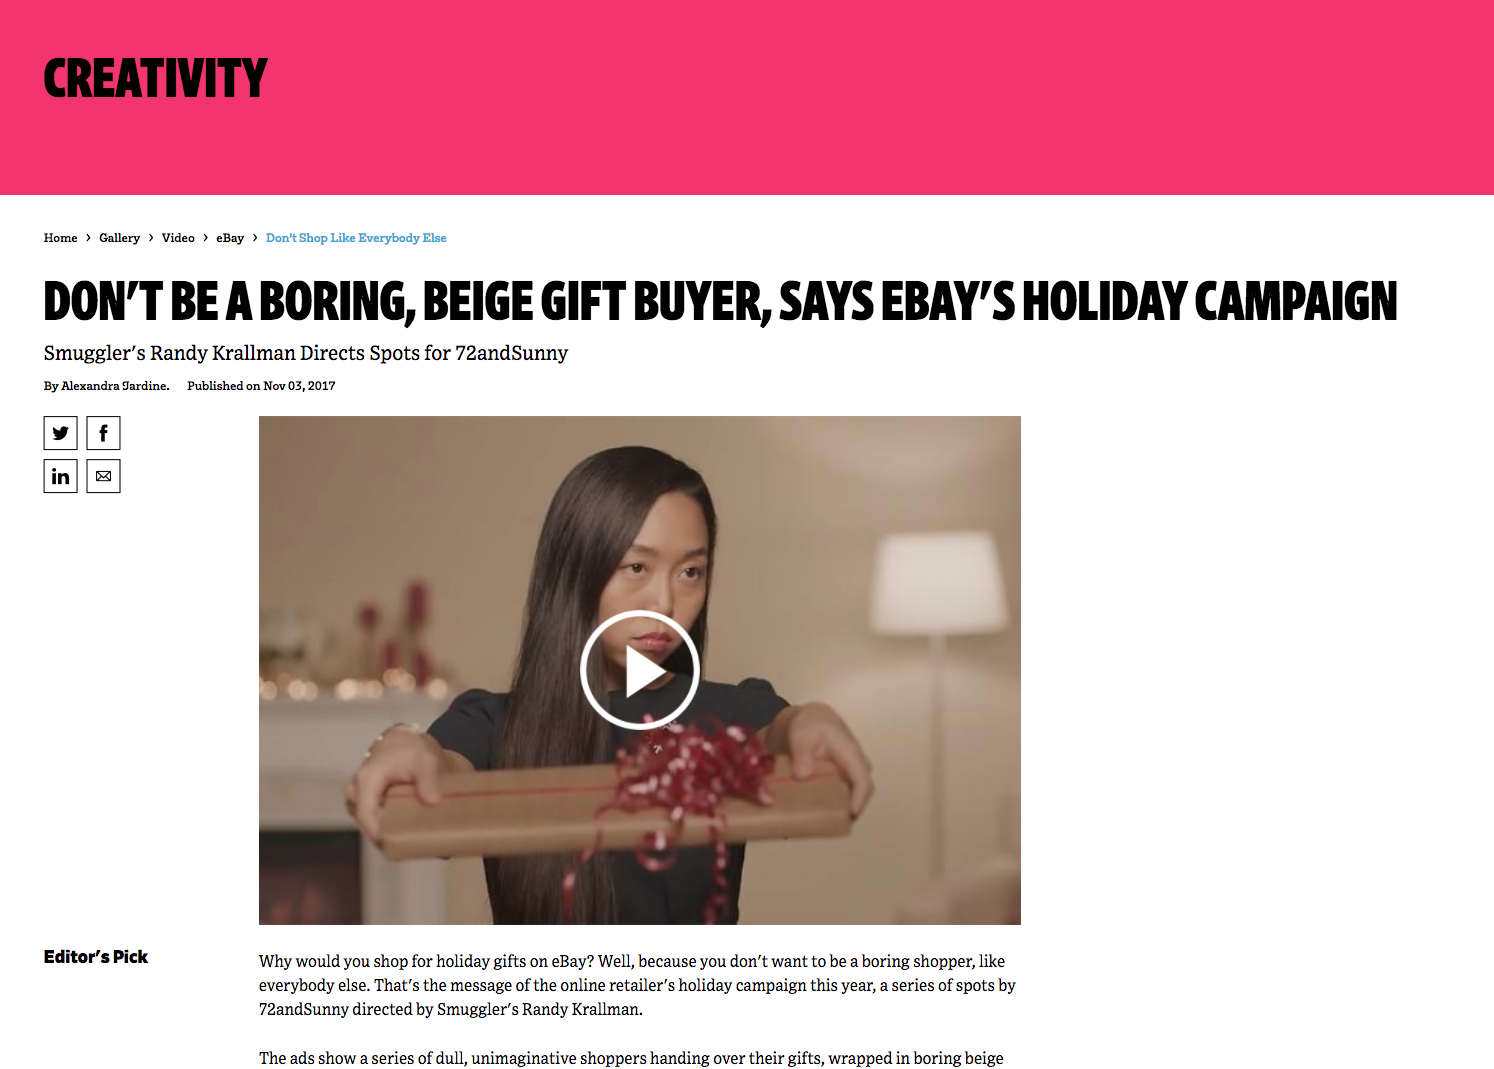Go to Home breadcrumb

click(60, 238)
